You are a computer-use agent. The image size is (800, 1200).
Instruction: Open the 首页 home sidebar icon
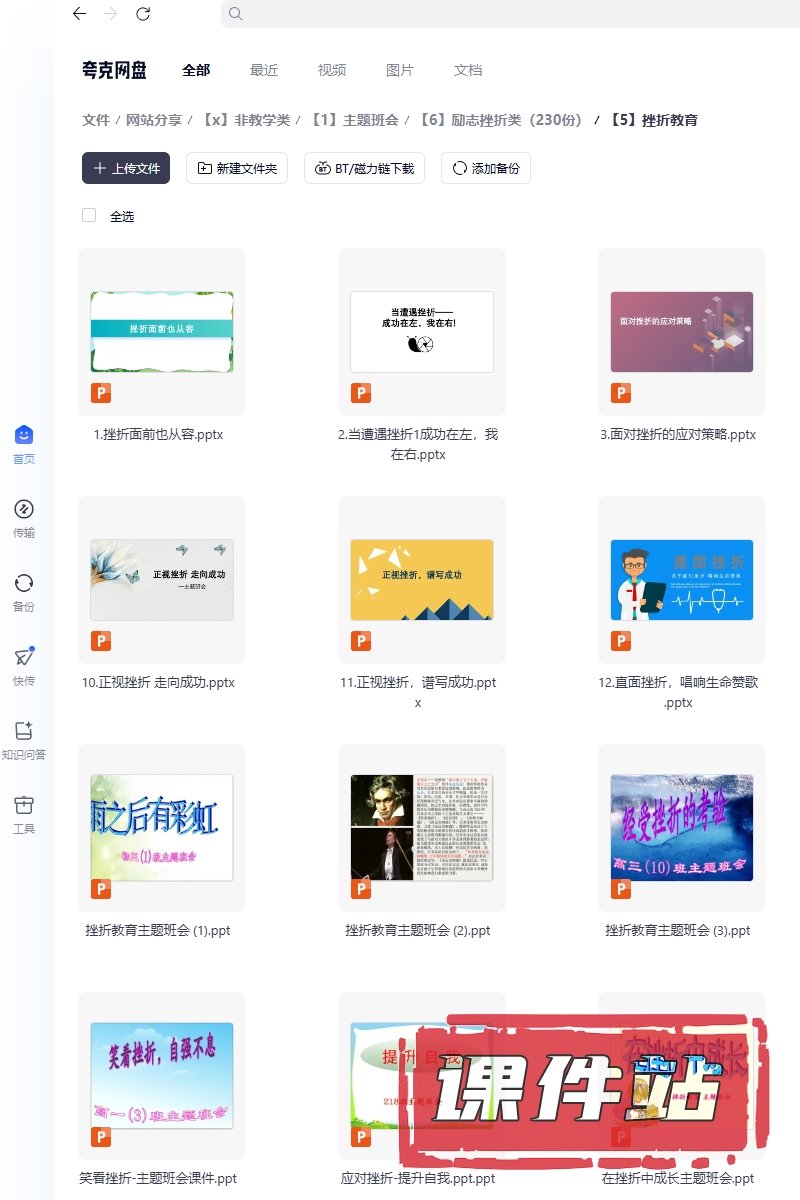tap(24, 435)
